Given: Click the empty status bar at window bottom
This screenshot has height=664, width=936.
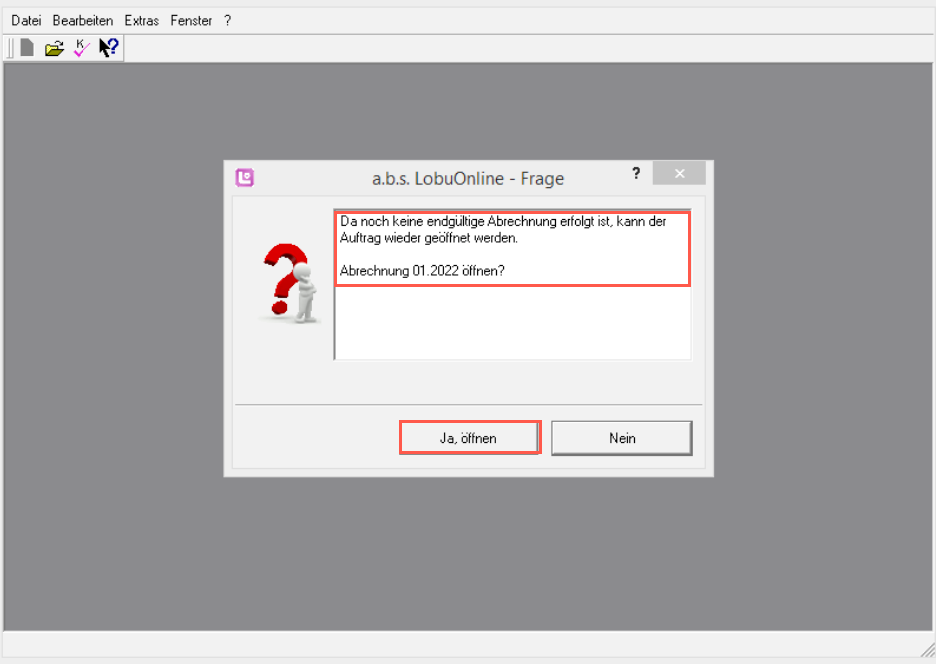Looking at the screenshot, I should tap(460, 645).
